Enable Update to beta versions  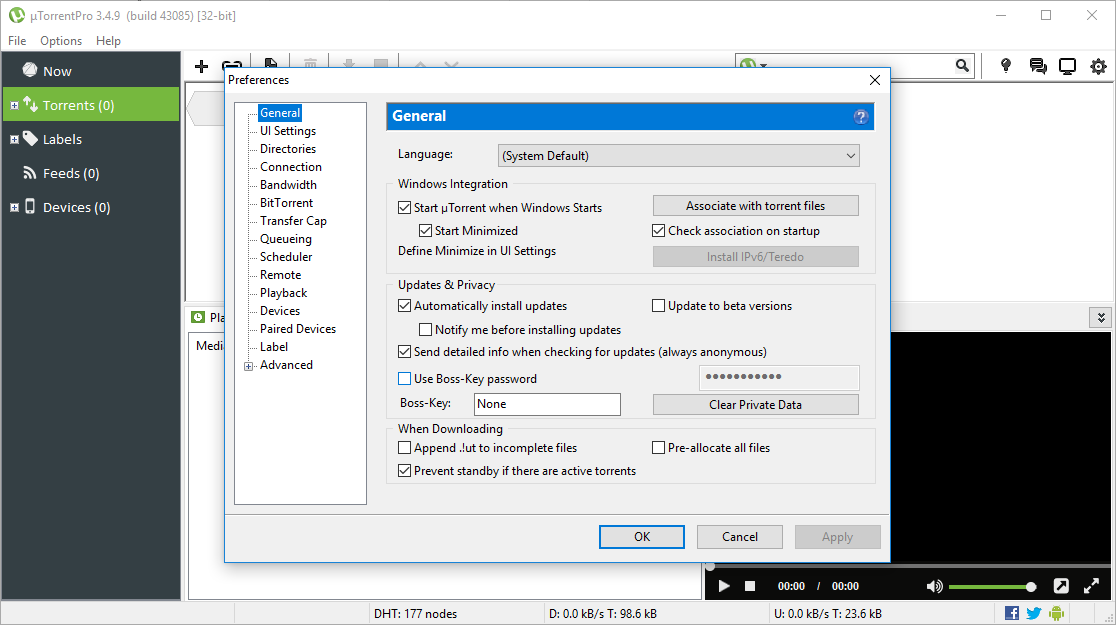point(658,305)
